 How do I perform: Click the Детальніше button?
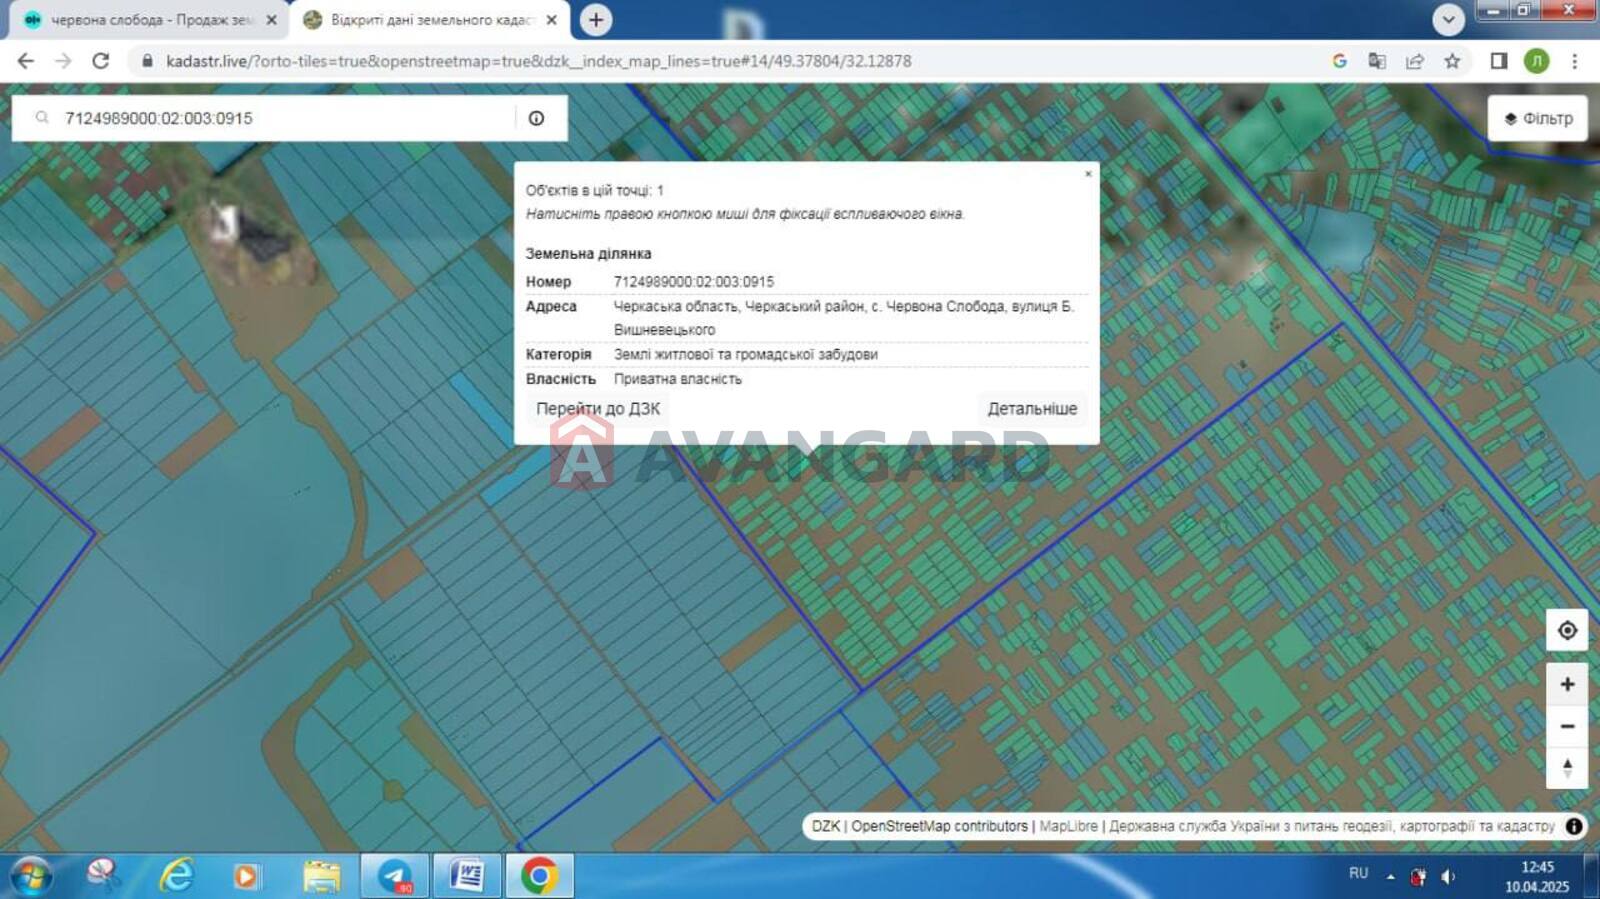[1032, 408]
